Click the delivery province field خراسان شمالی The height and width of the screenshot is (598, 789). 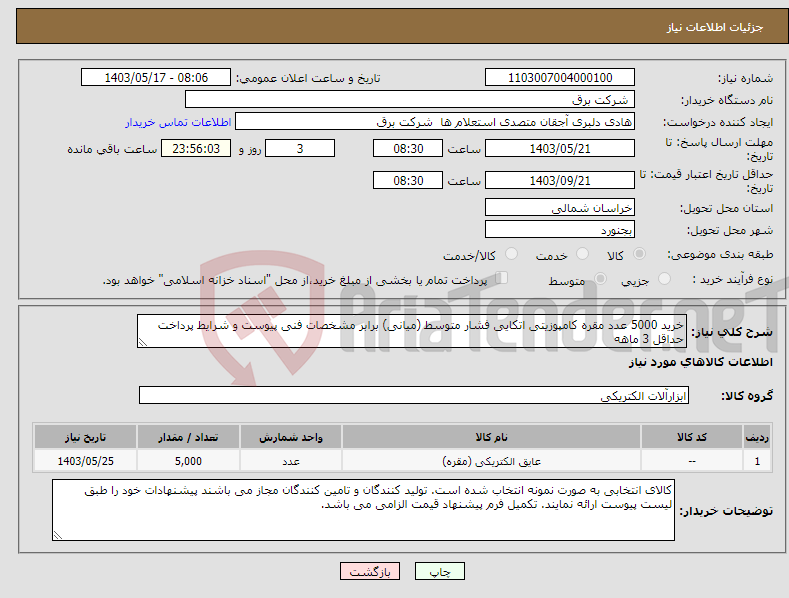click(x=560, y=207)
